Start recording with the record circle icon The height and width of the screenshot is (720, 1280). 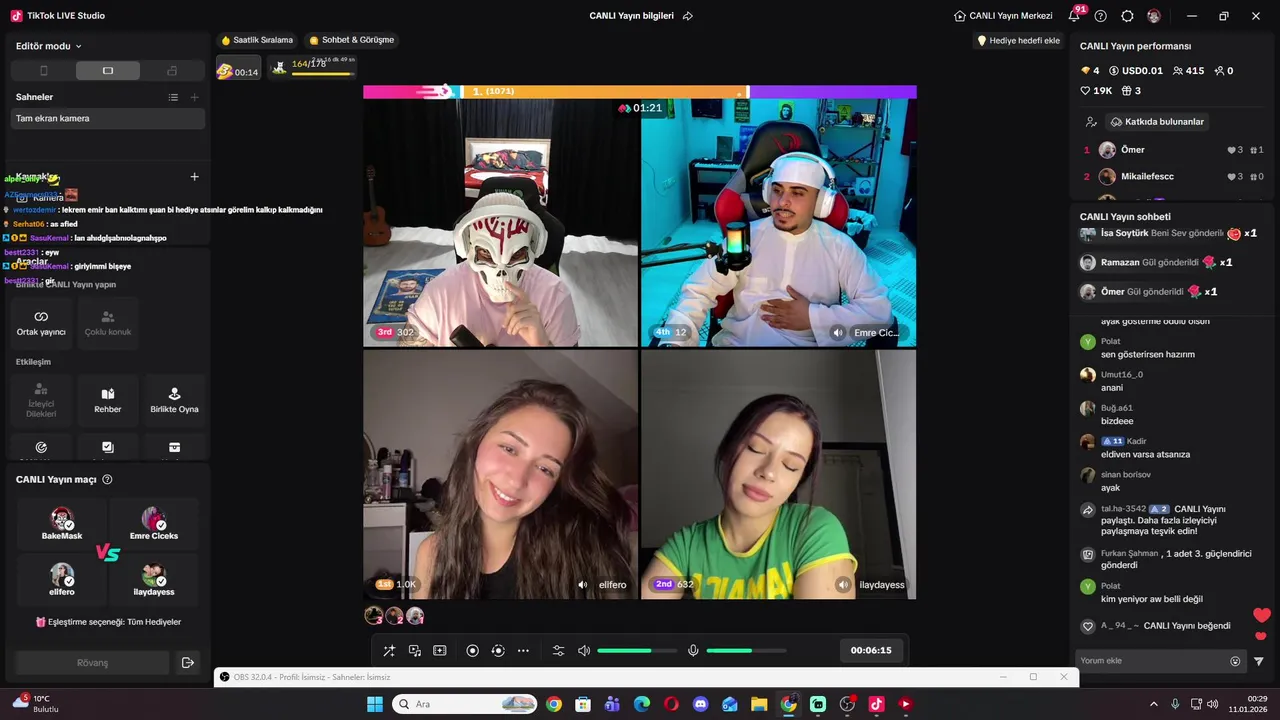pyautogui.click(x=473, y=651)
